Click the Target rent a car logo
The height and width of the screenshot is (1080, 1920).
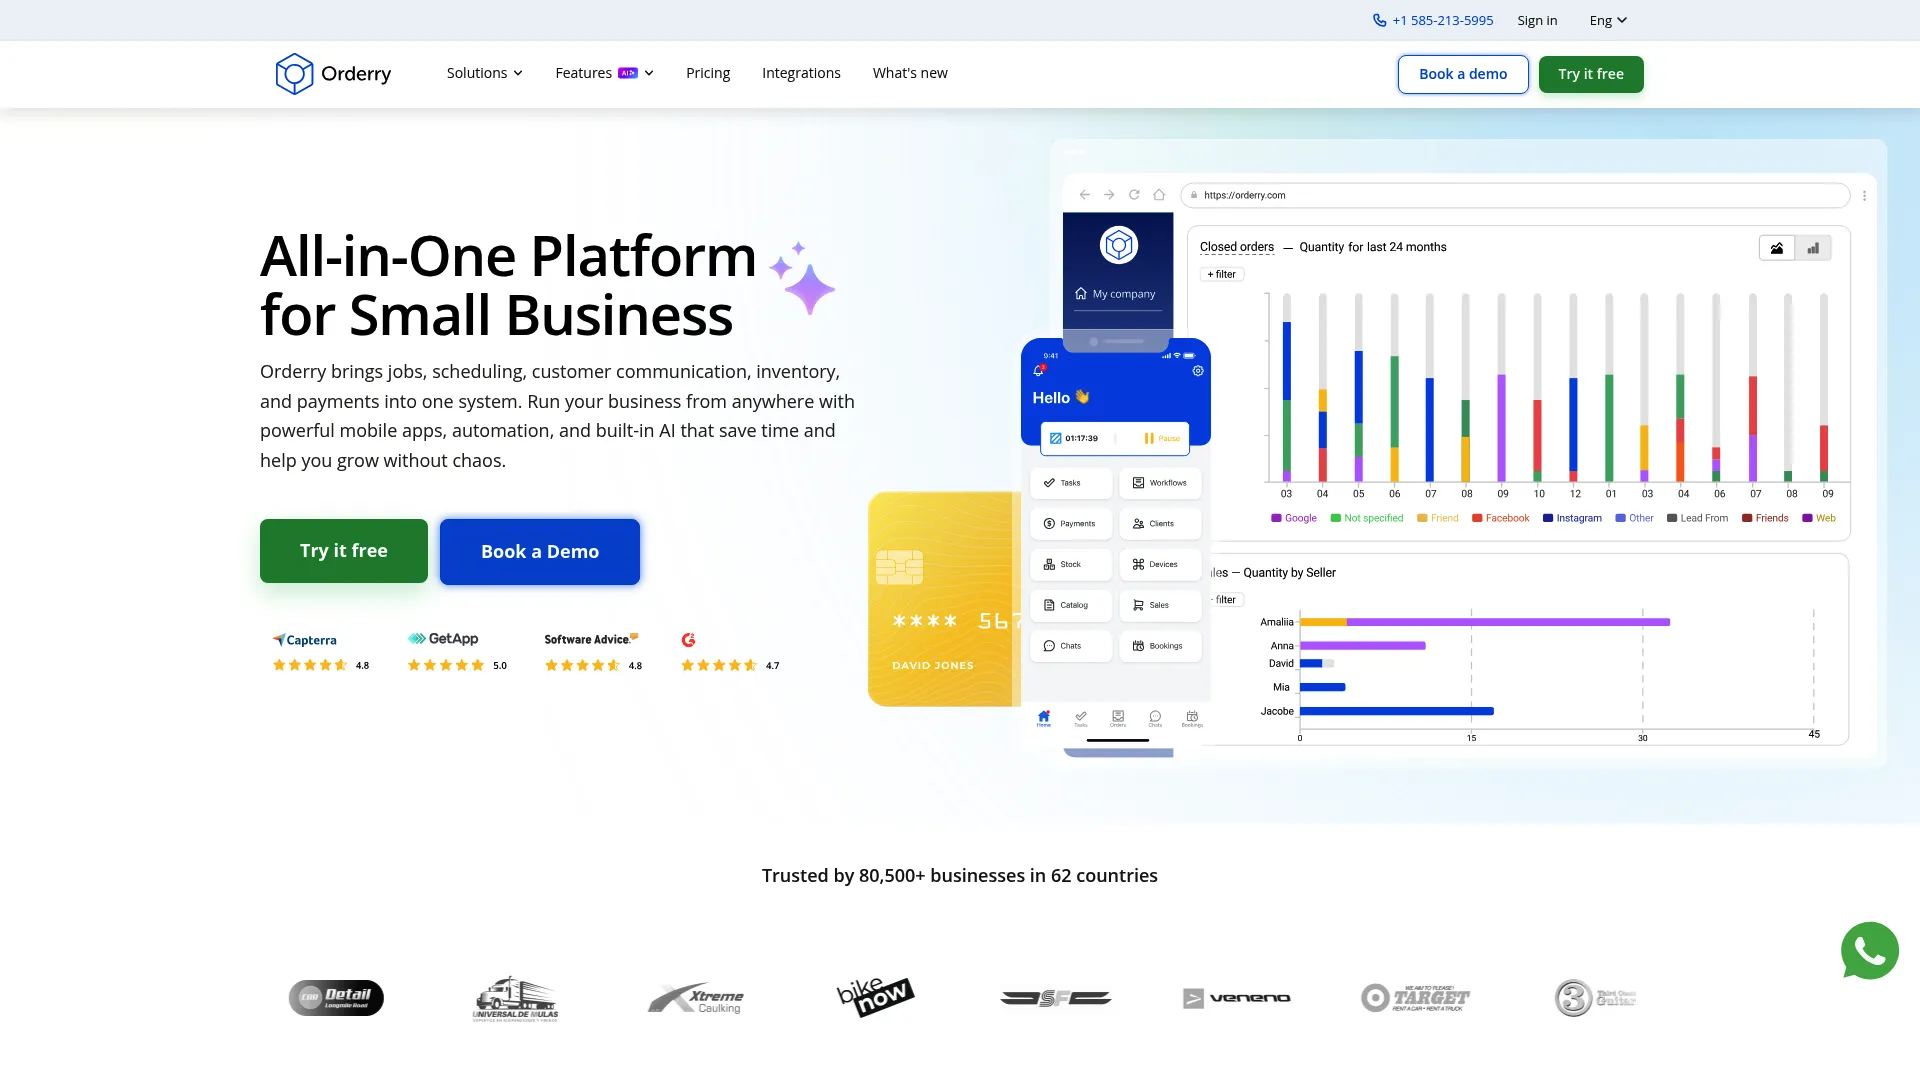pyautogui.click(x=1415, y=998)
